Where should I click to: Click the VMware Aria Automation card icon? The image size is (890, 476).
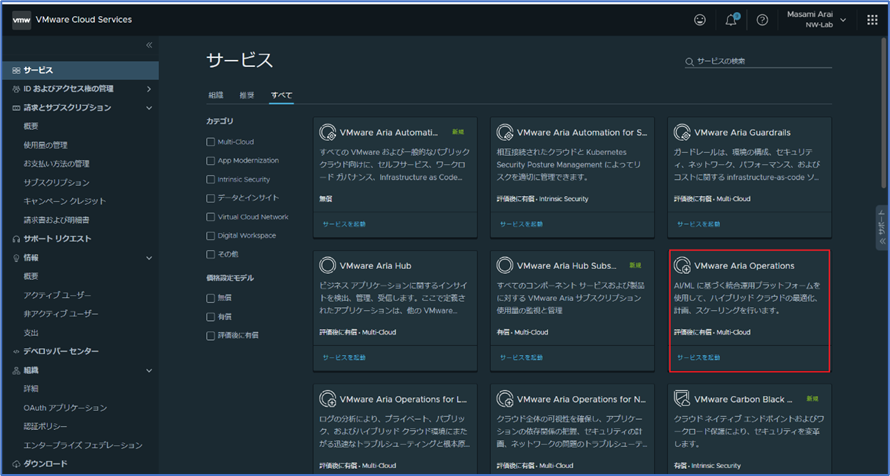click(x=328, y=133)
